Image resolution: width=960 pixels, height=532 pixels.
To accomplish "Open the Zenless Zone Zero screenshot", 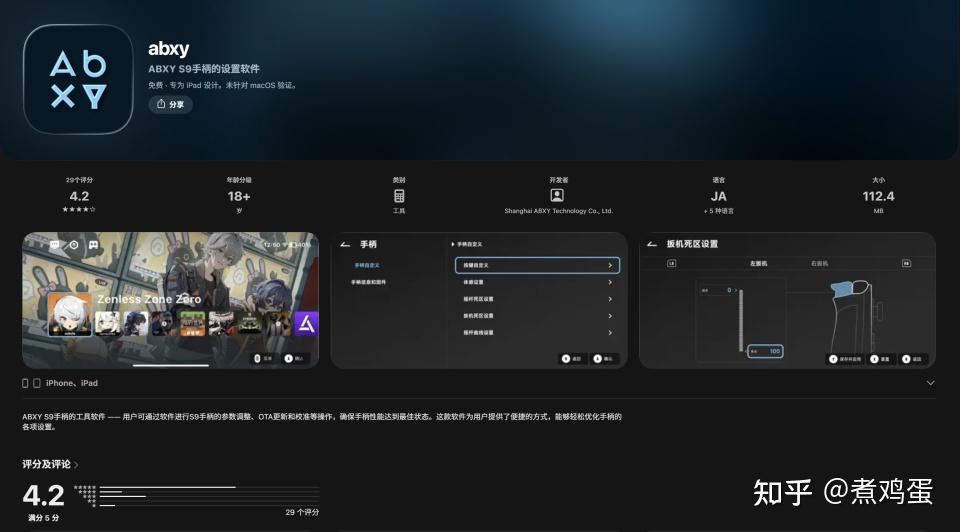I will pos(171,300).
